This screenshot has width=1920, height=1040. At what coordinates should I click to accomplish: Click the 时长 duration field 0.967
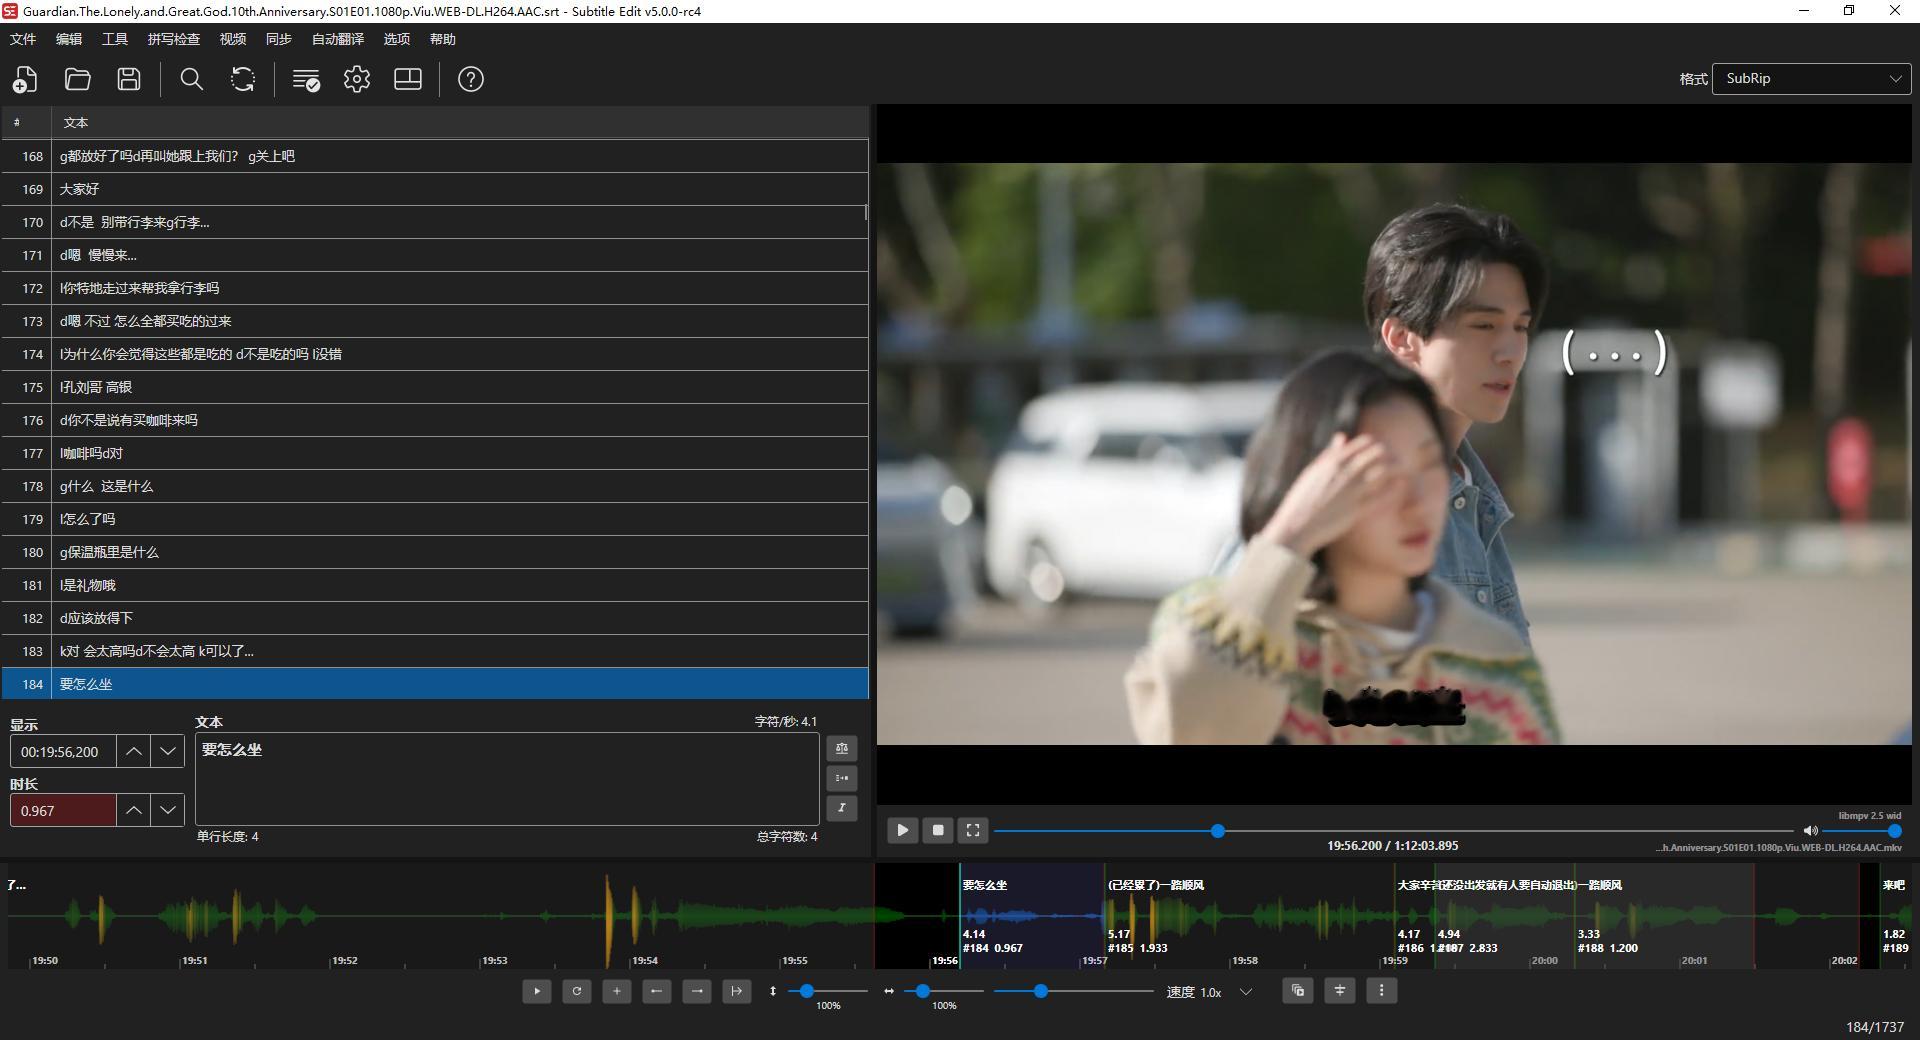point(64,810)
